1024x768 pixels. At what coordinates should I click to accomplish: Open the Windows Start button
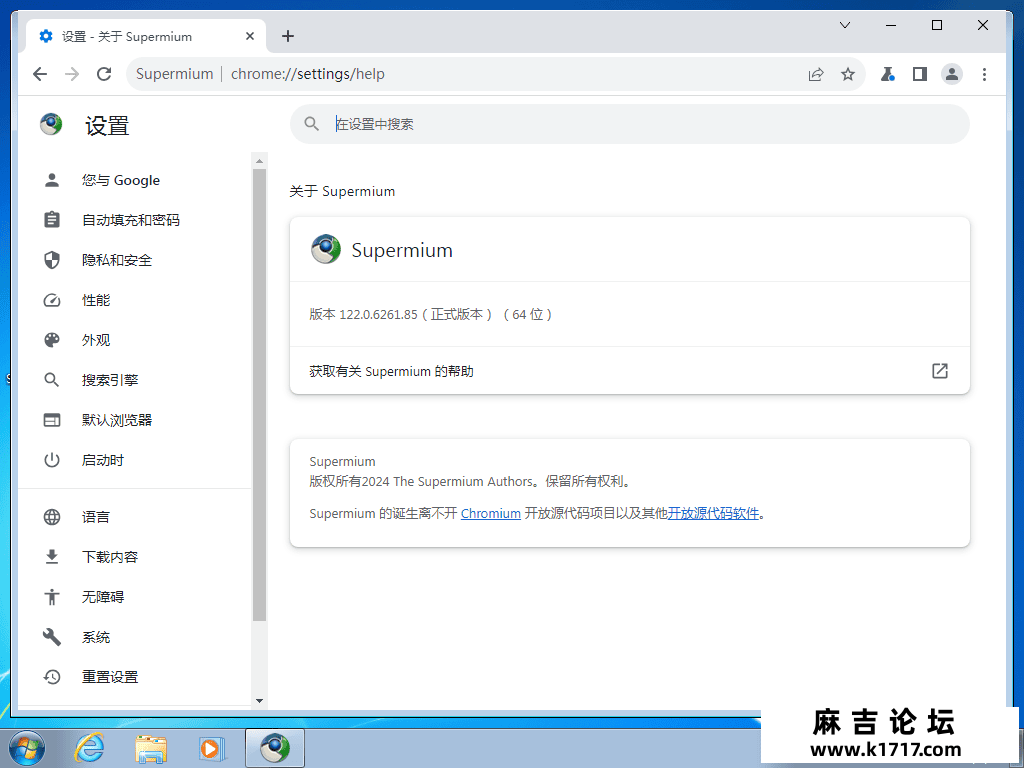click(x=27, y=748)
